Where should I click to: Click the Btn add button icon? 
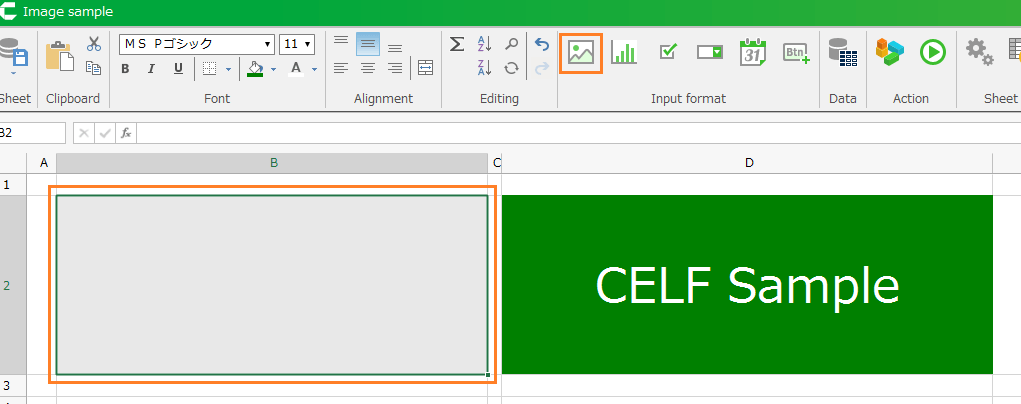point(795,53)
